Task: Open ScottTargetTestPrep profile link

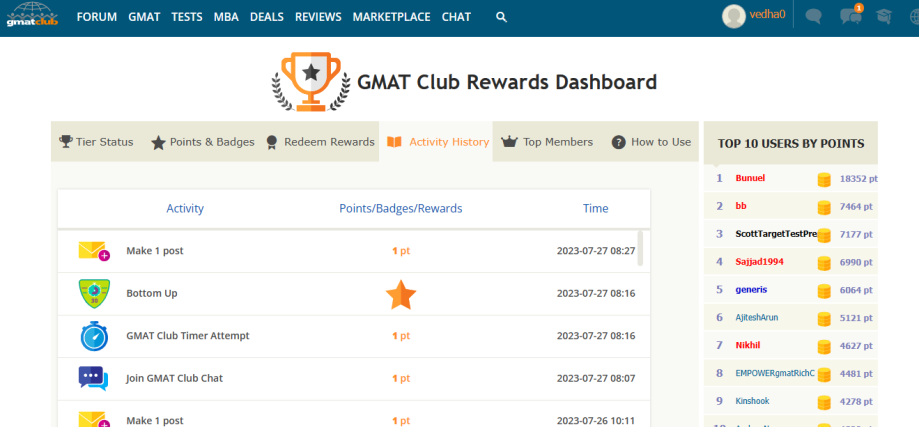Action: (776, 234)
